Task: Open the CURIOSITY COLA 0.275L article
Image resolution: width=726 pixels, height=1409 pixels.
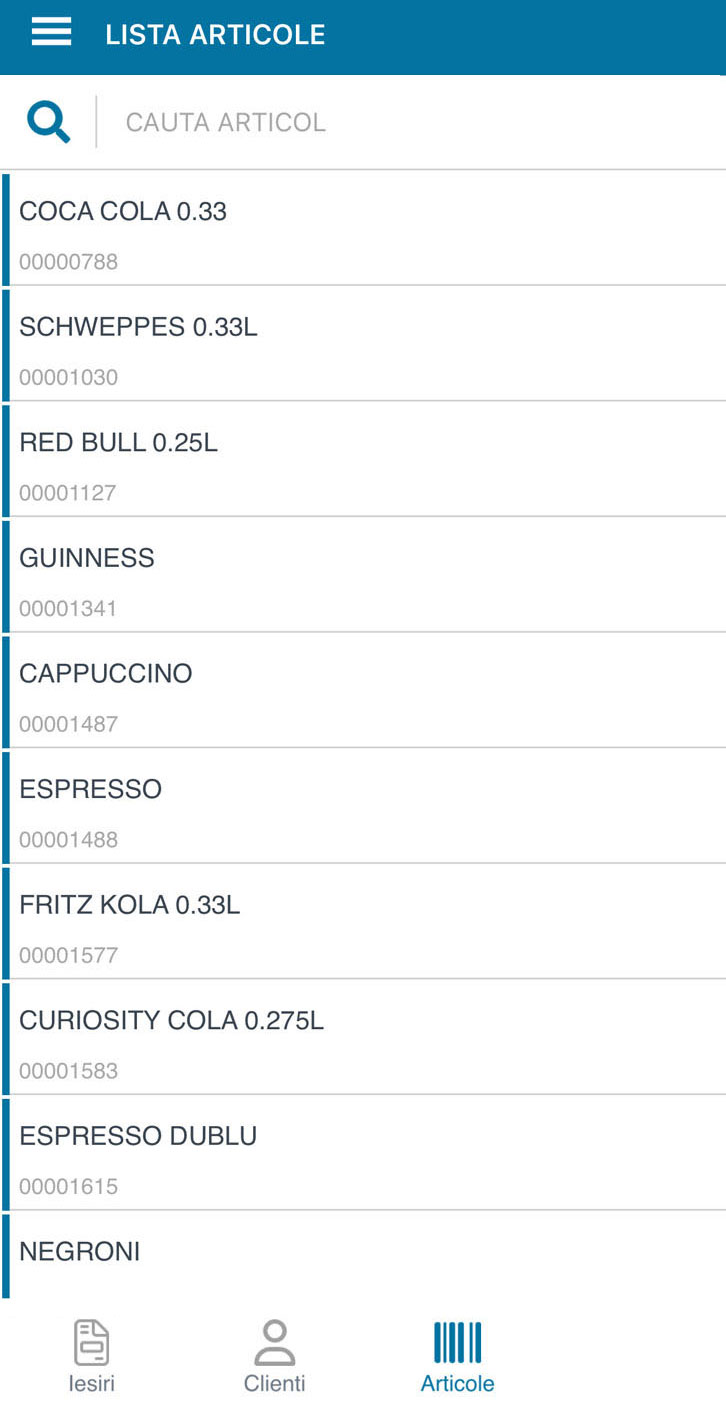Action: click(x=363, y=1036)
